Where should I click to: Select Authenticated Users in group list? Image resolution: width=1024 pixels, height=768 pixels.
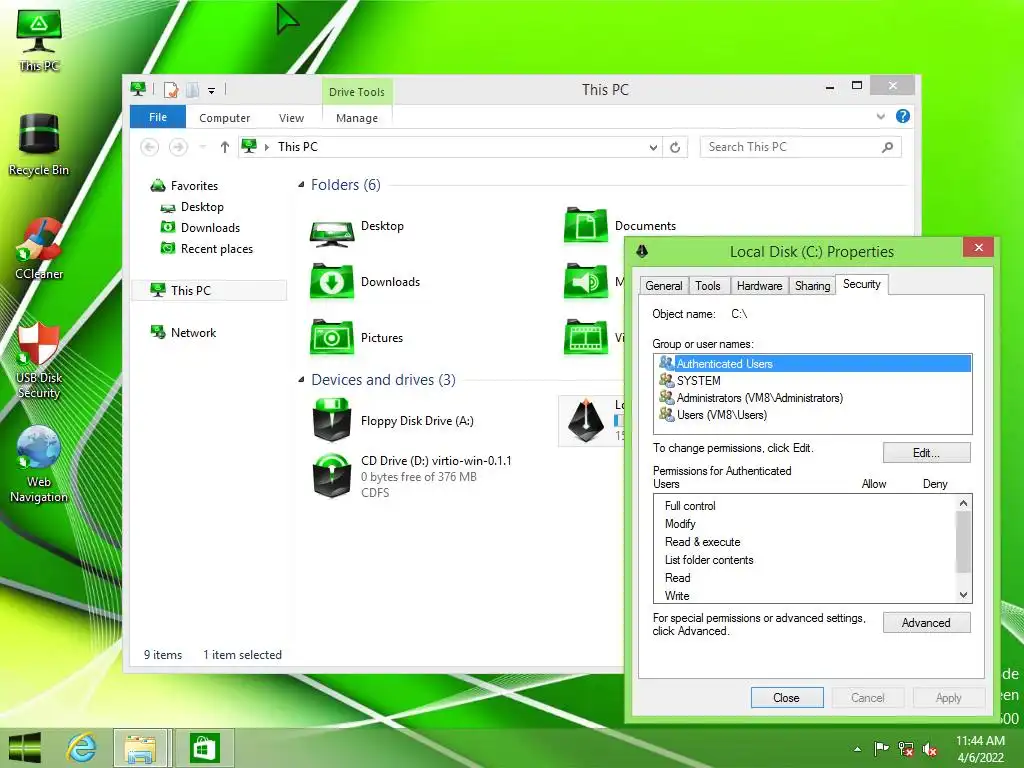[812, 364]
